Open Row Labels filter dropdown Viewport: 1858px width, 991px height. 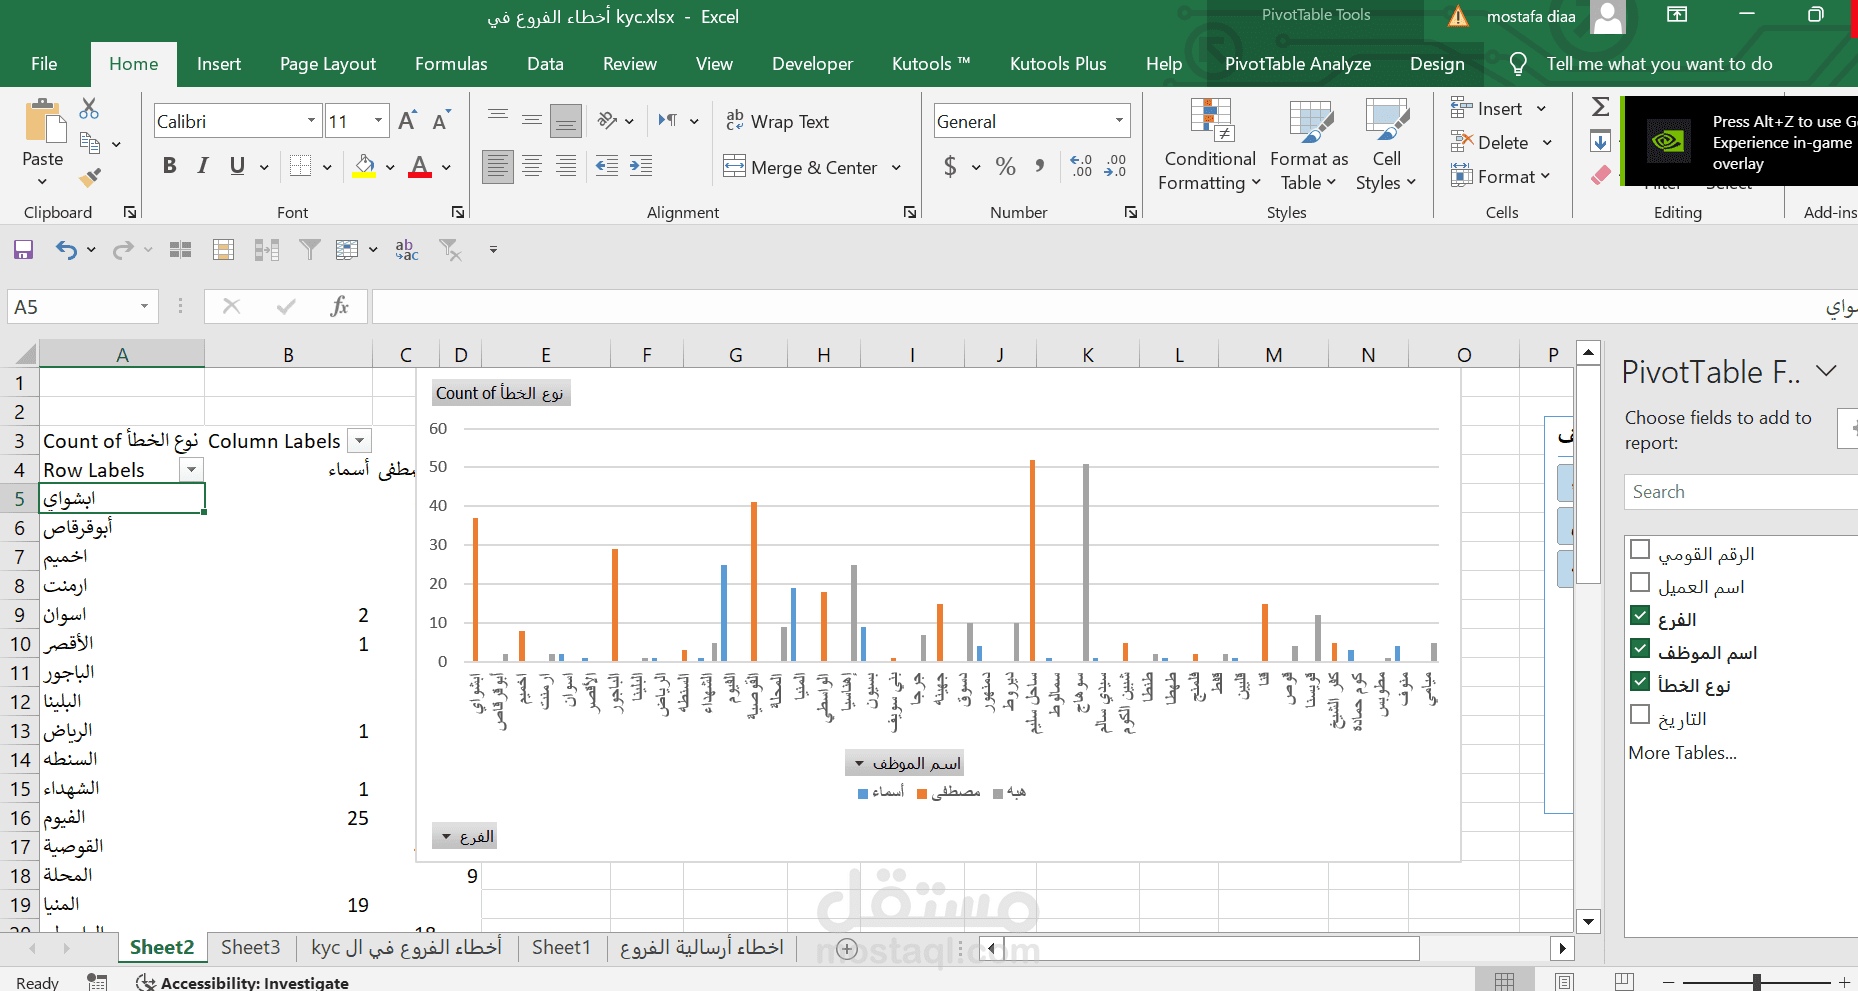pos(191,470)
